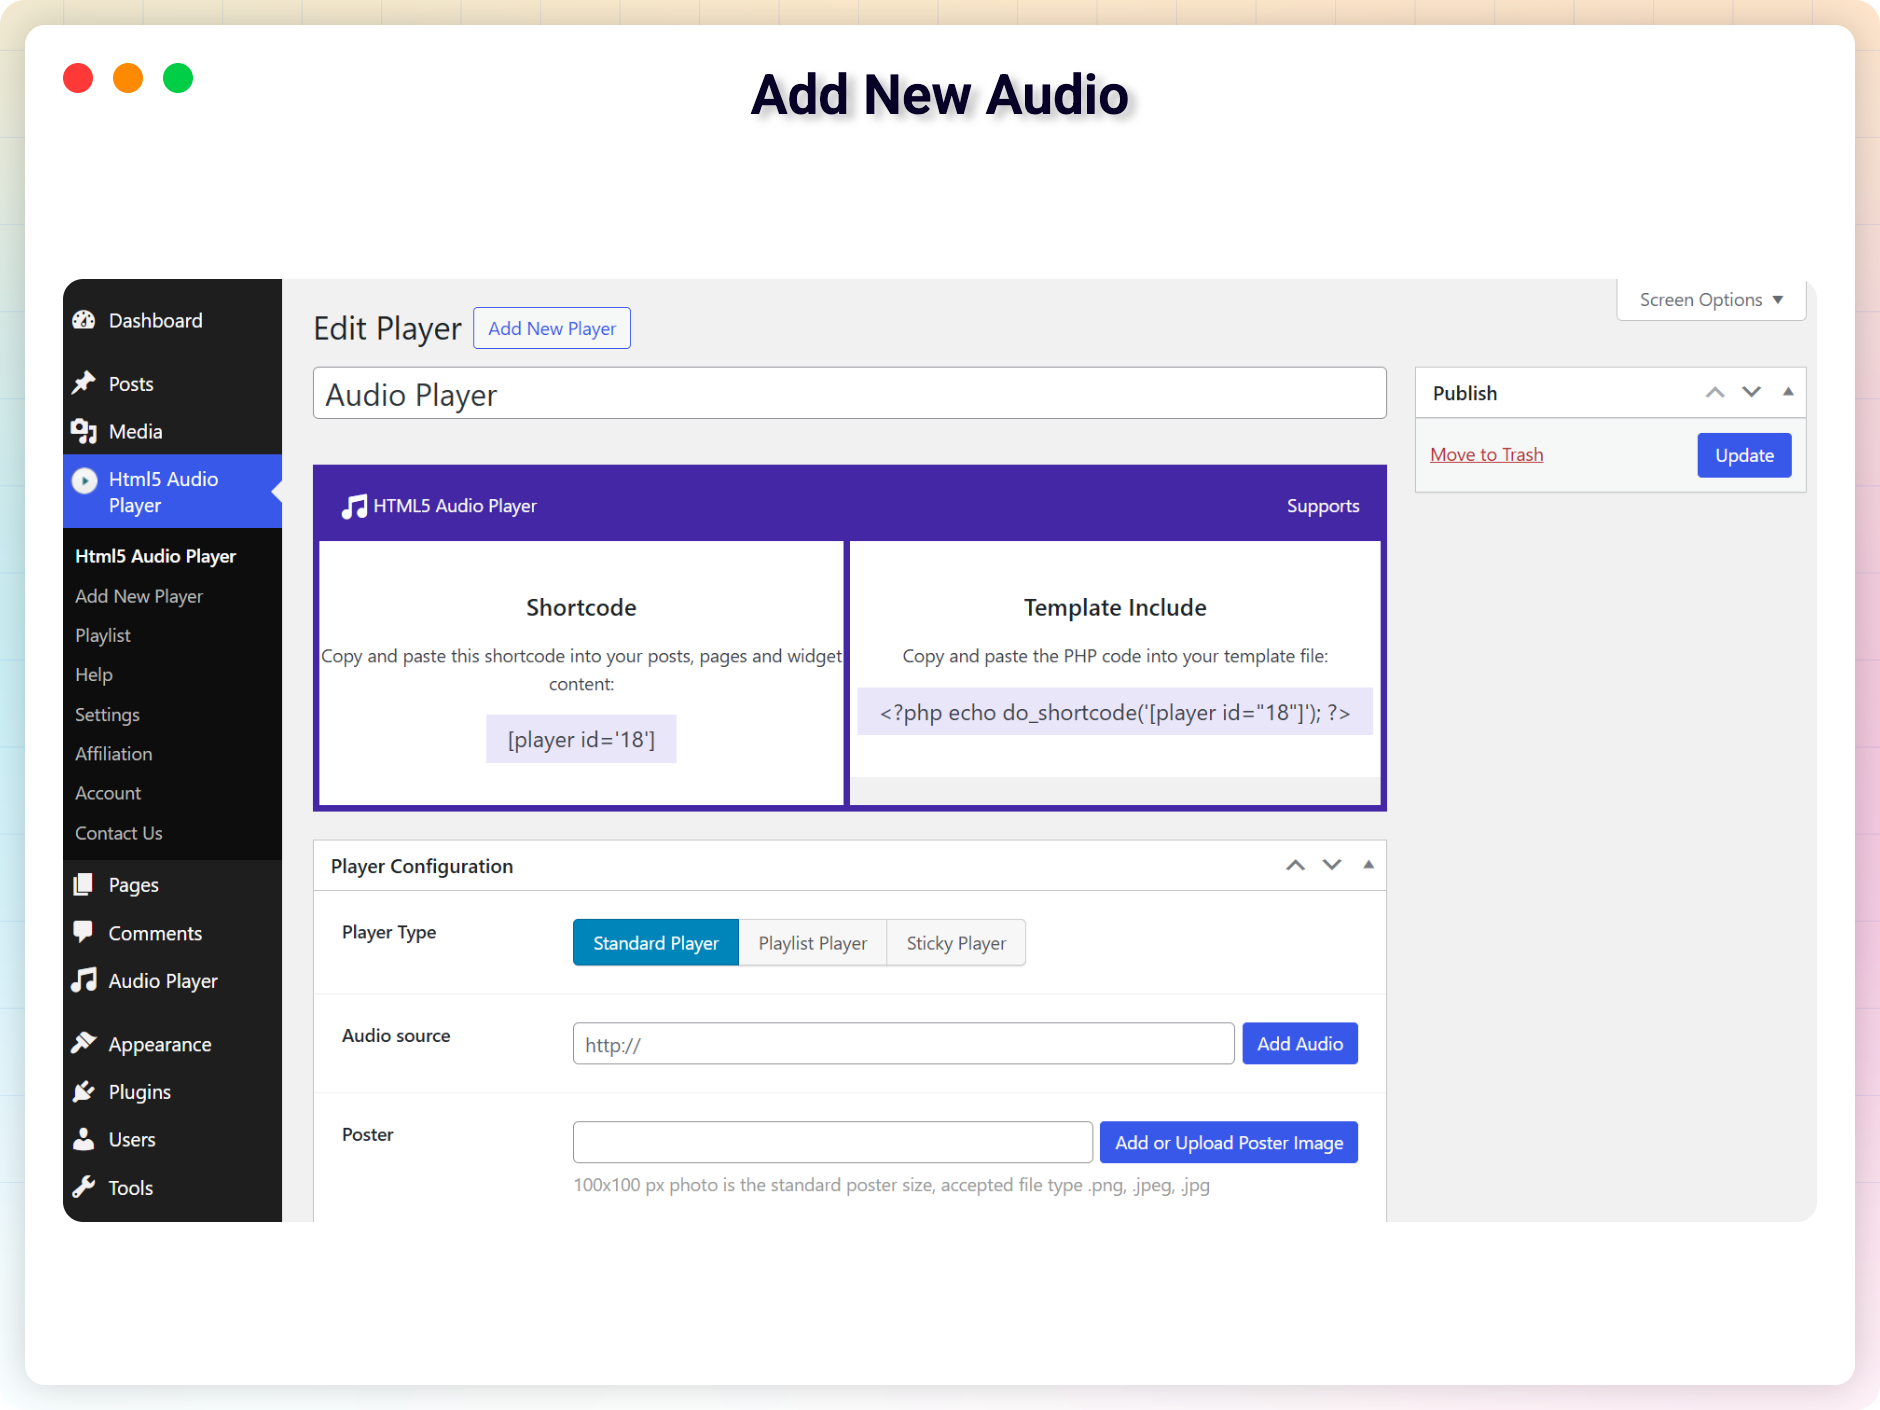This screenshot has height=1410, width=1880.
Task: Click the red window close dot
Action: coord(78,78)
